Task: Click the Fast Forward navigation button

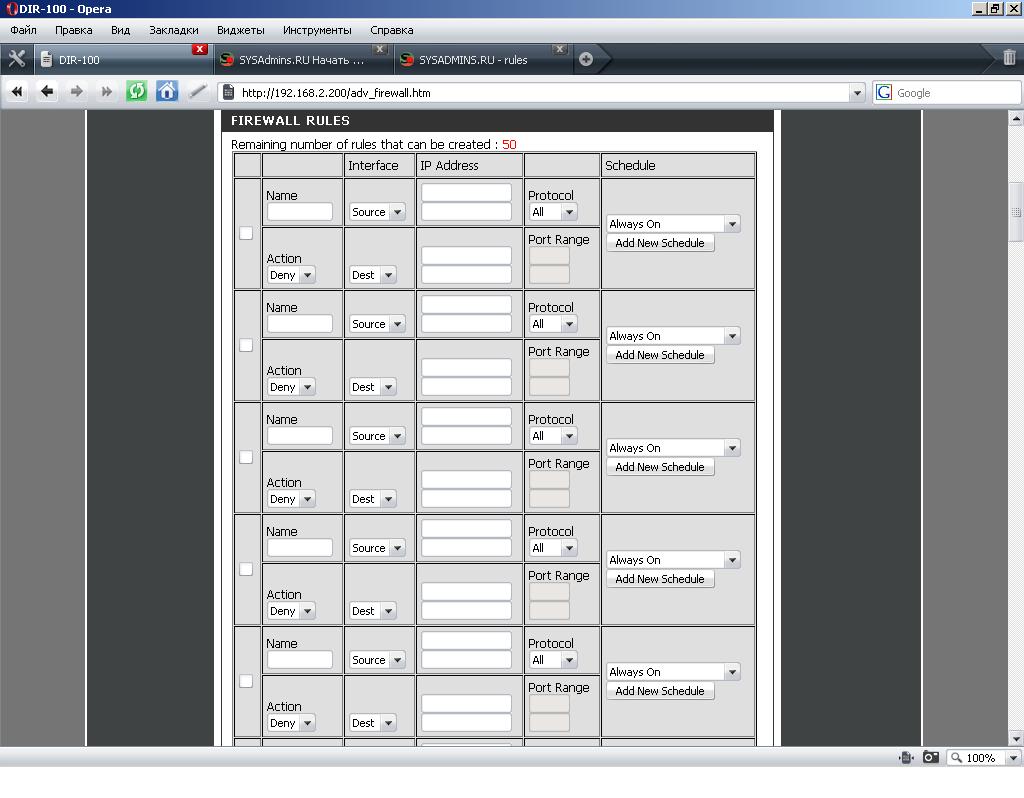Action: (106, 91)
